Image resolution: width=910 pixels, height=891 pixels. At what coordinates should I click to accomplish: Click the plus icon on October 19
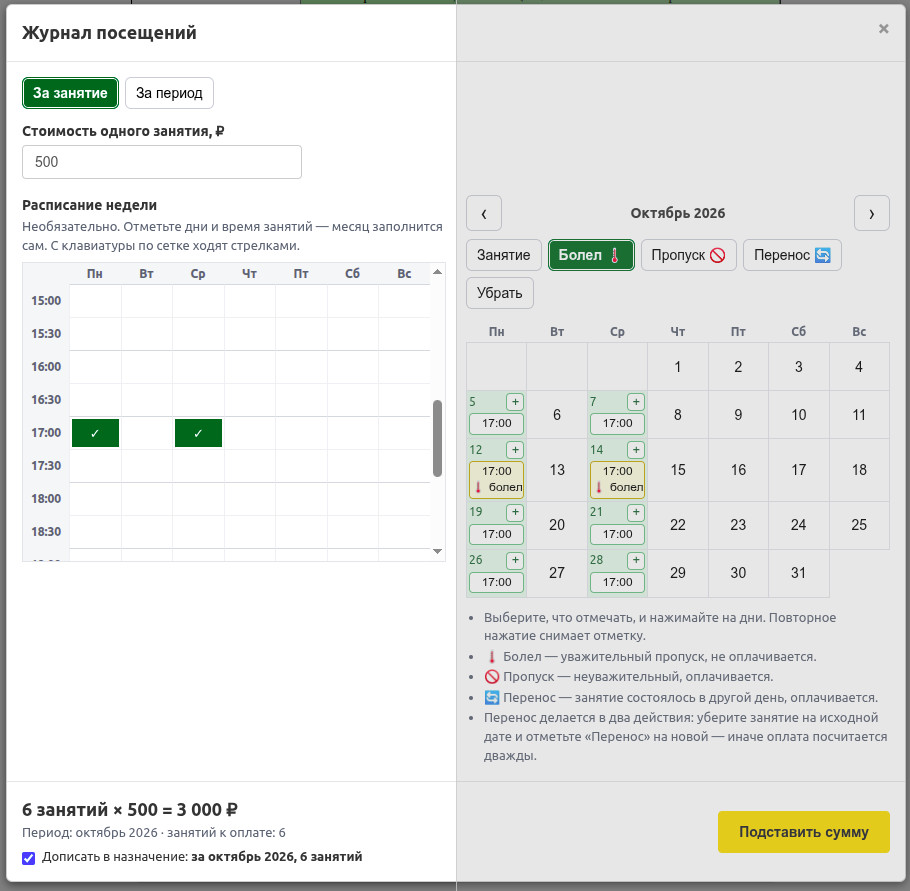click(515, 513)
